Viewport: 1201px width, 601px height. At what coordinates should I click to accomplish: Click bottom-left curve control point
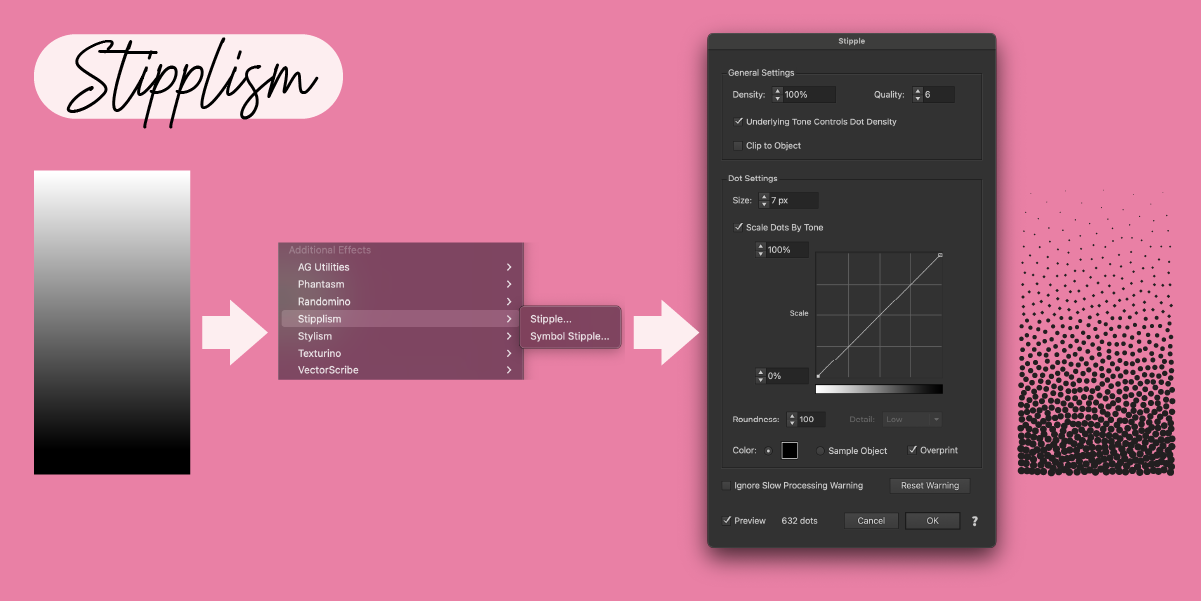tap(818, 376)
